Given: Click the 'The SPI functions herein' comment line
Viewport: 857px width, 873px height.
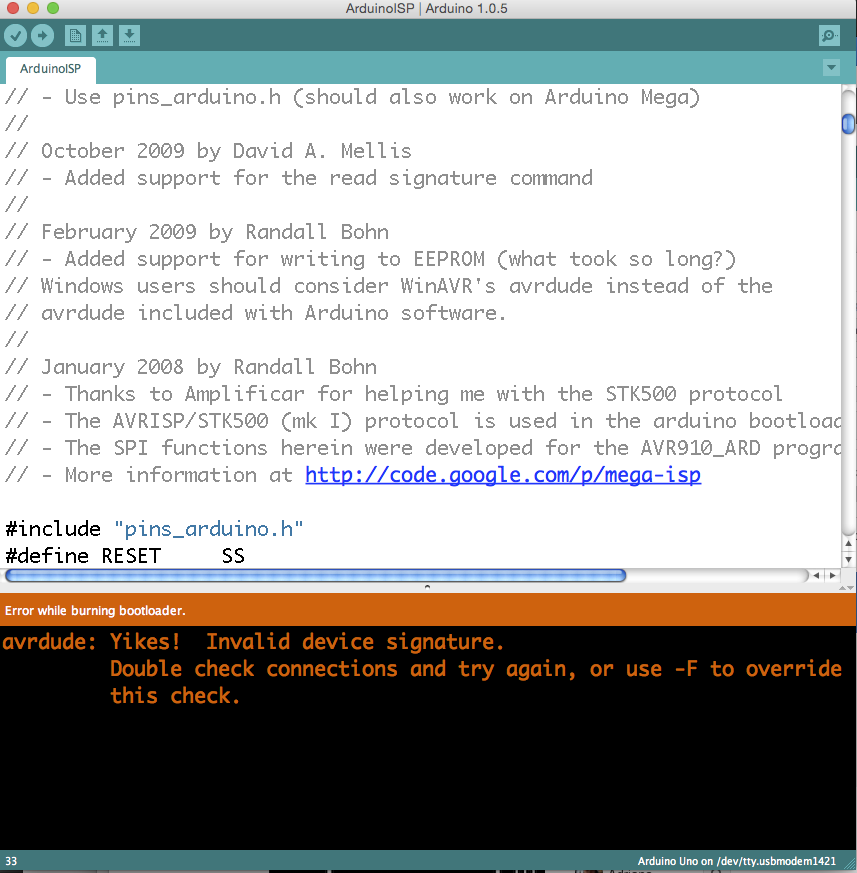Looking at the screenshot, I should point(423,448).
